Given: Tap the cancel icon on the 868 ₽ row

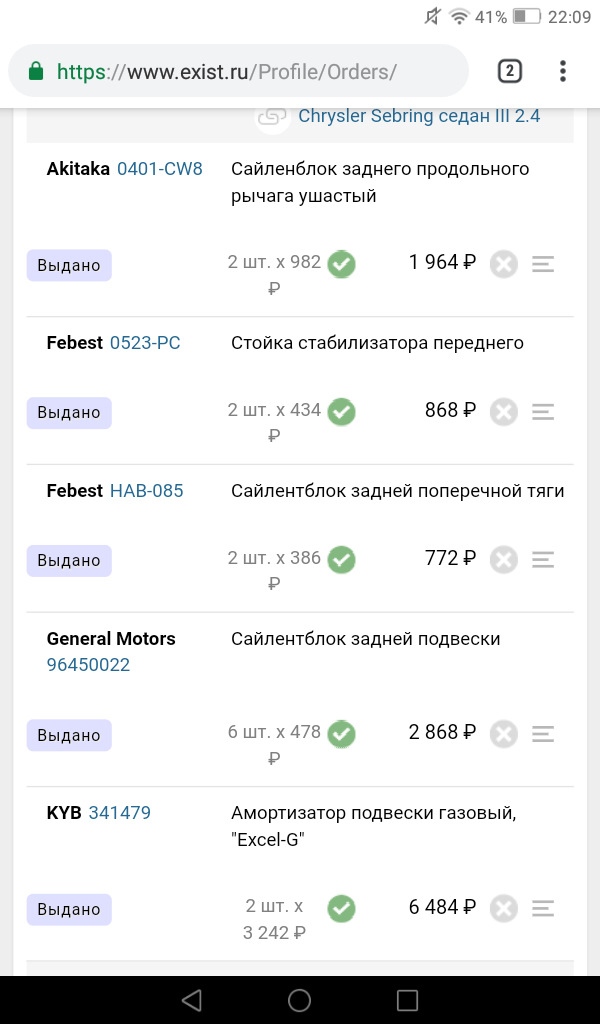Looking at the screenshot, I should point(504,411).
